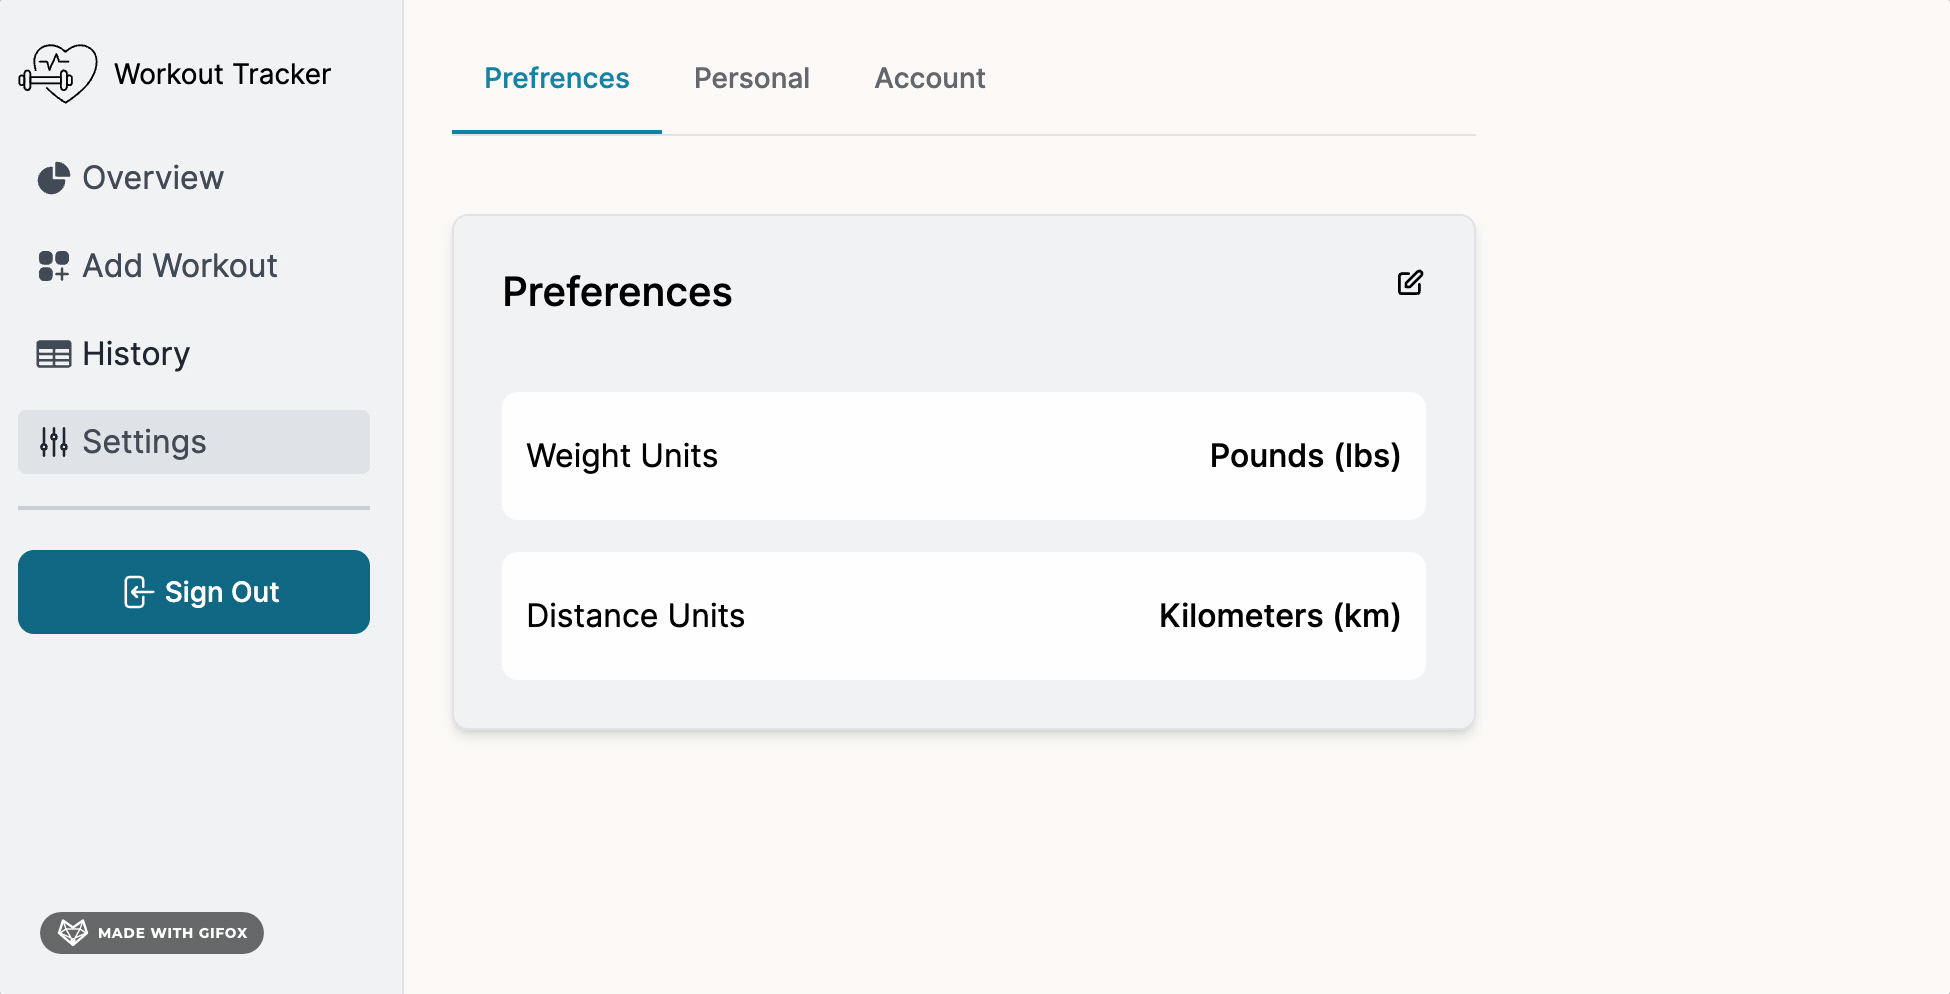This screenshot has width=1950, height=994.
Task: Click the Made with Gifox badge
Action: coord(152,933)
